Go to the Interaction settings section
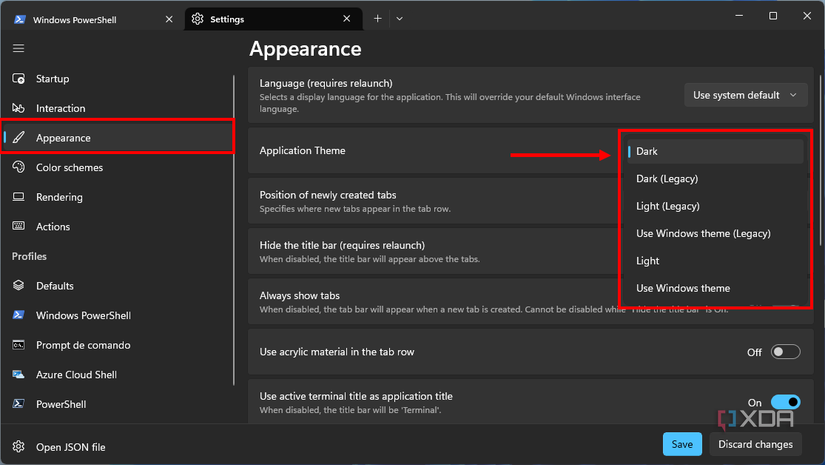 60,108
